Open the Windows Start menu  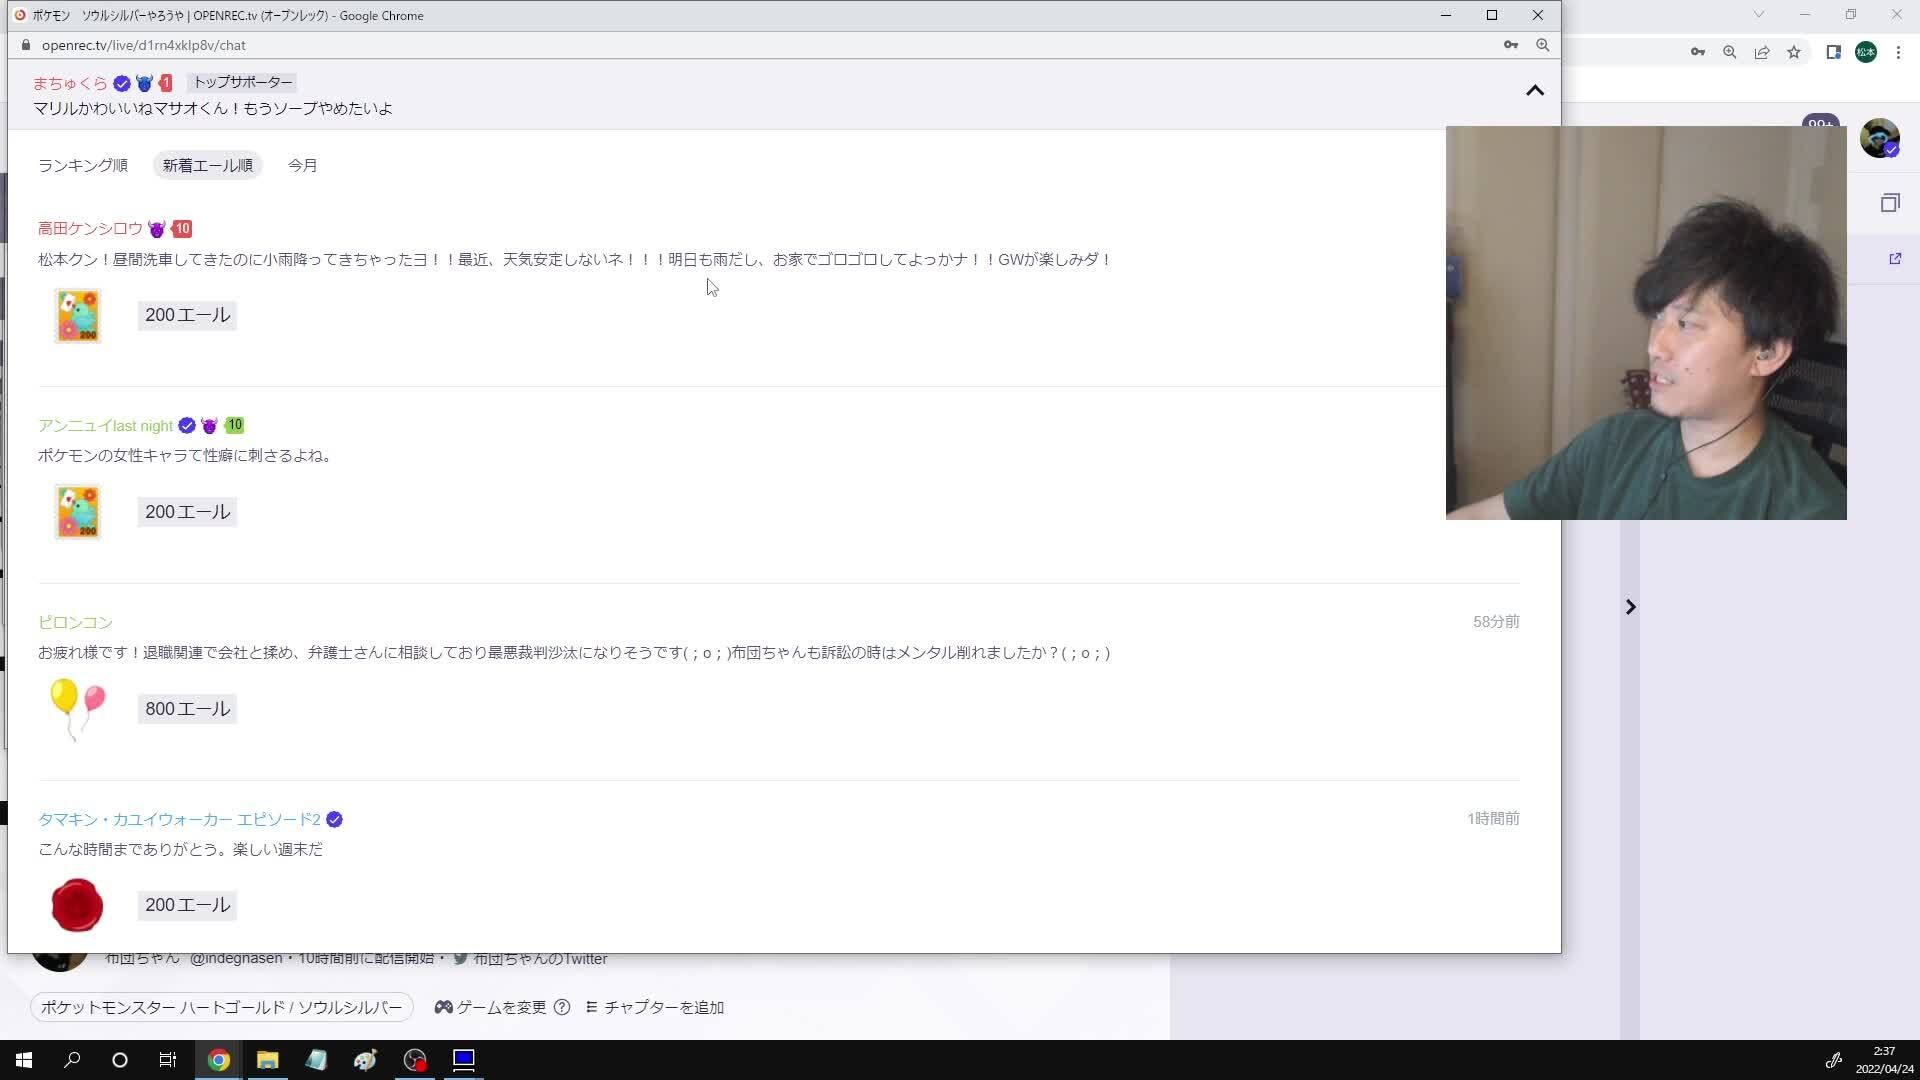24,1060
